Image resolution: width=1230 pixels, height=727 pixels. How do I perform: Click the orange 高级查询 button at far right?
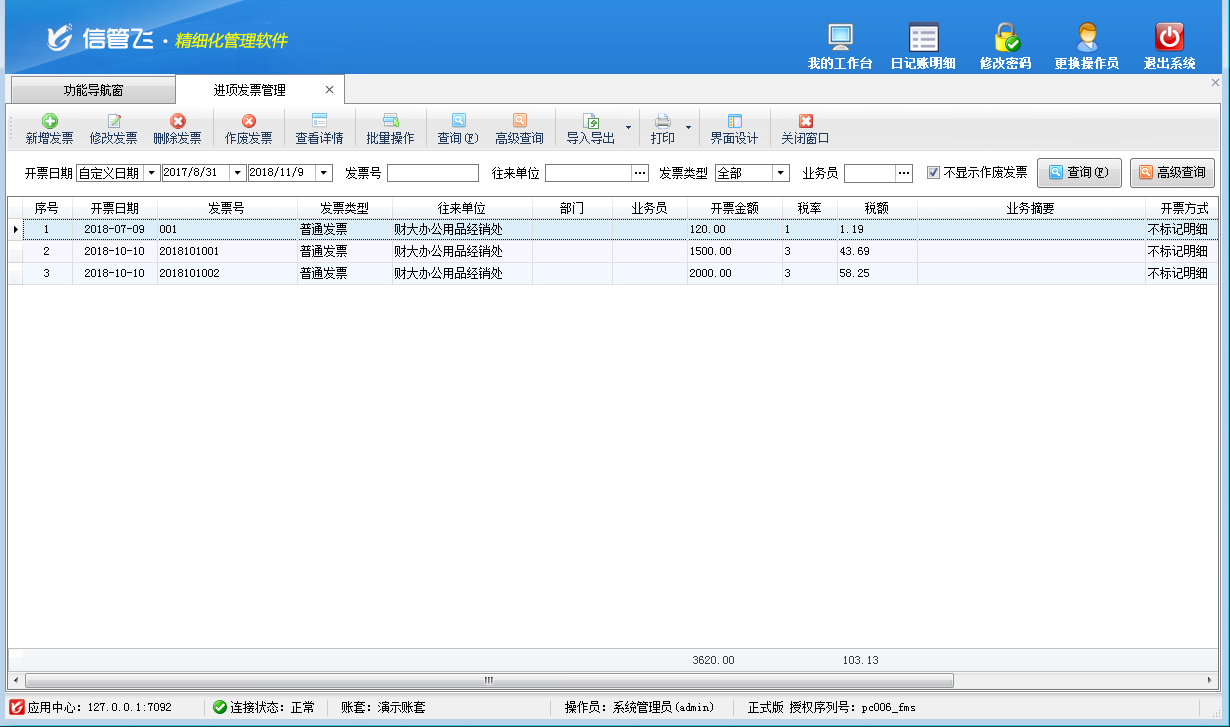[x=1172, y=173]
